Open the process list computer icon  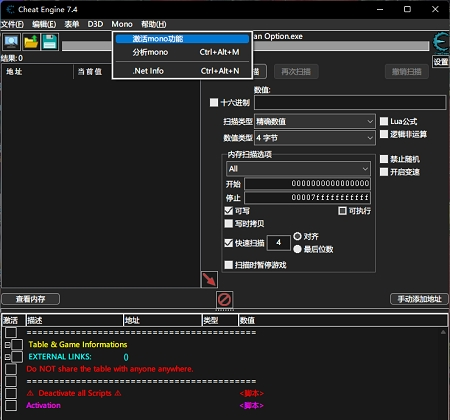11,42
